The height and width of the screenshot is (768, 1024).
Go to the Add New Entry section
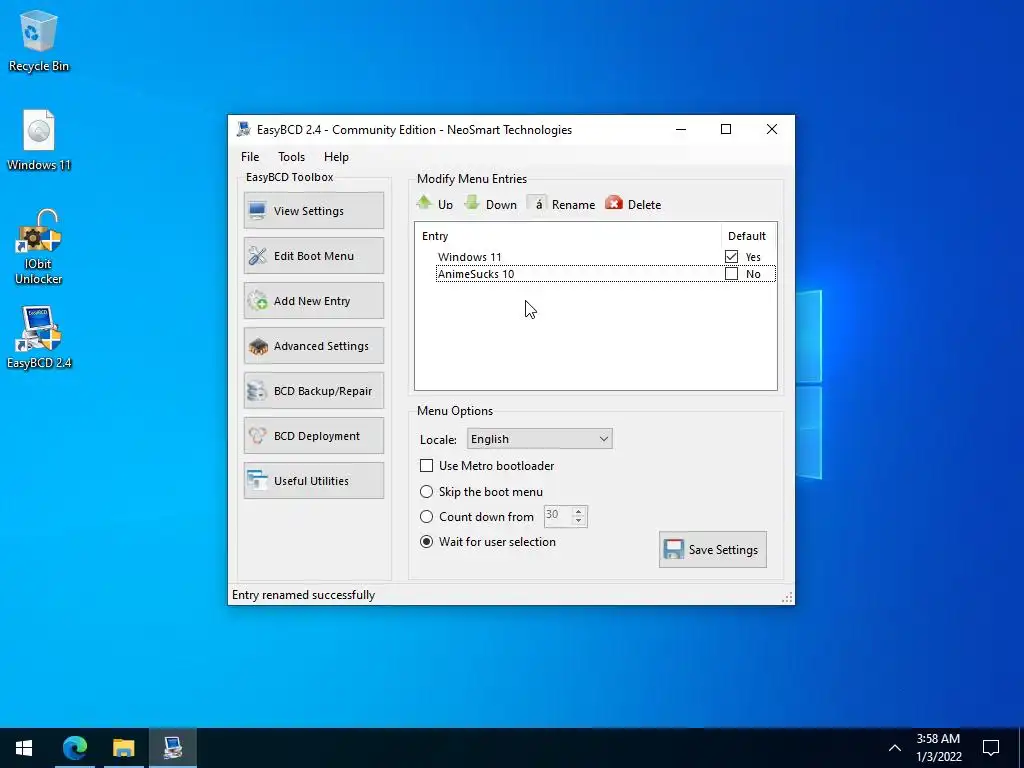click(313, 300)
